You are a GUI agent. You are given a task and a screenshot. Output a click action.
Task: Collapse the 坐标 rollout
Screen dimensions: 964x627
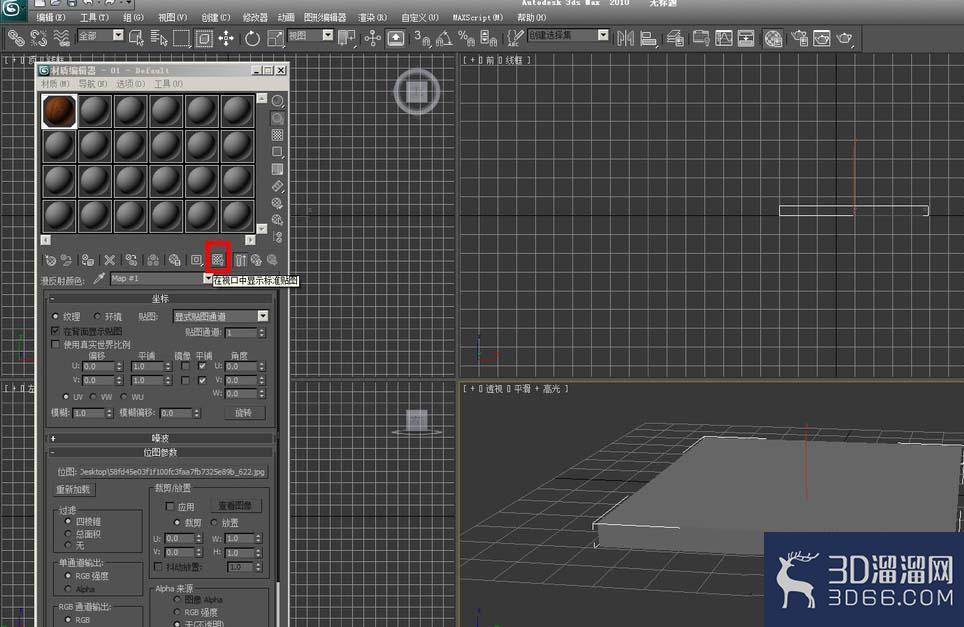[x=160, y=299]
